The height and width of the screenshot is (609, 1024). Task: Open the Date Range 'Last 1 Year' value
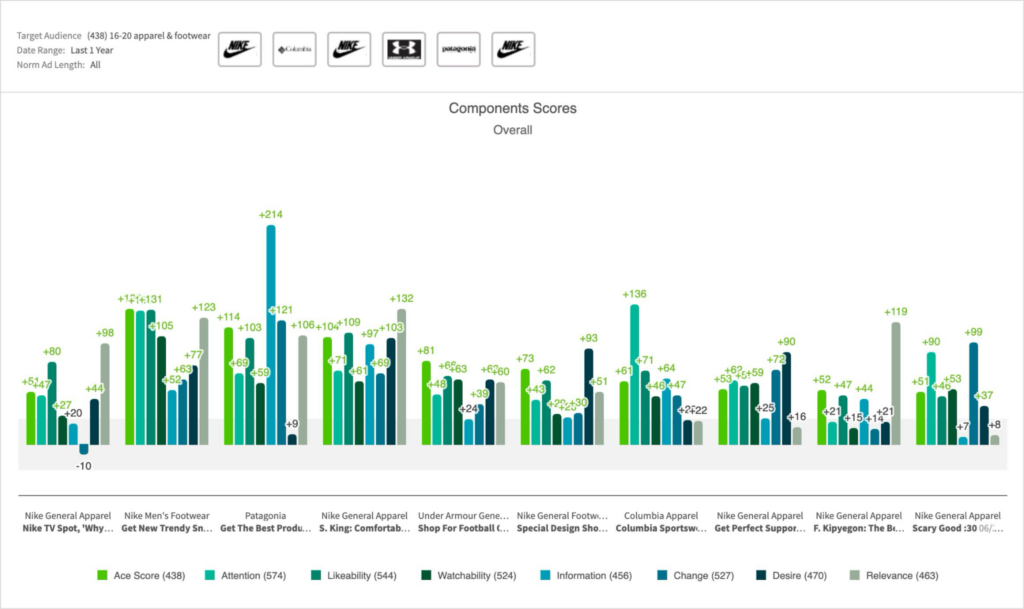tap(92, 50)
